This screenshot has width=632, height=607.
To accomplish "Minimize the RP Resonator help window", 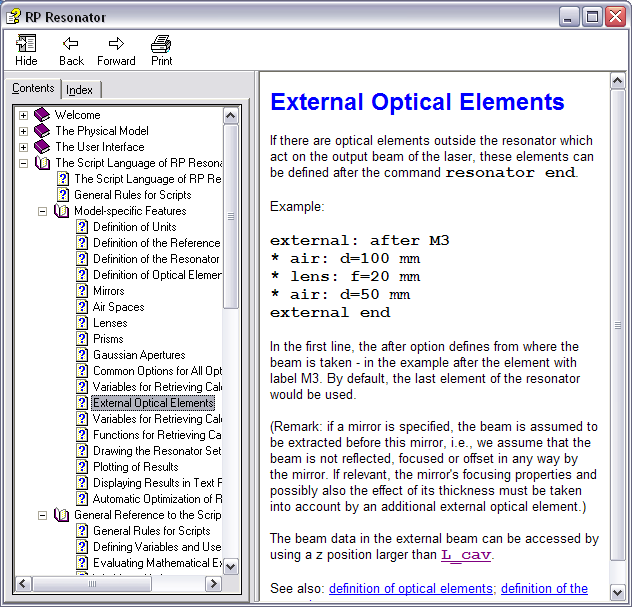I will (x=569, y=17).
